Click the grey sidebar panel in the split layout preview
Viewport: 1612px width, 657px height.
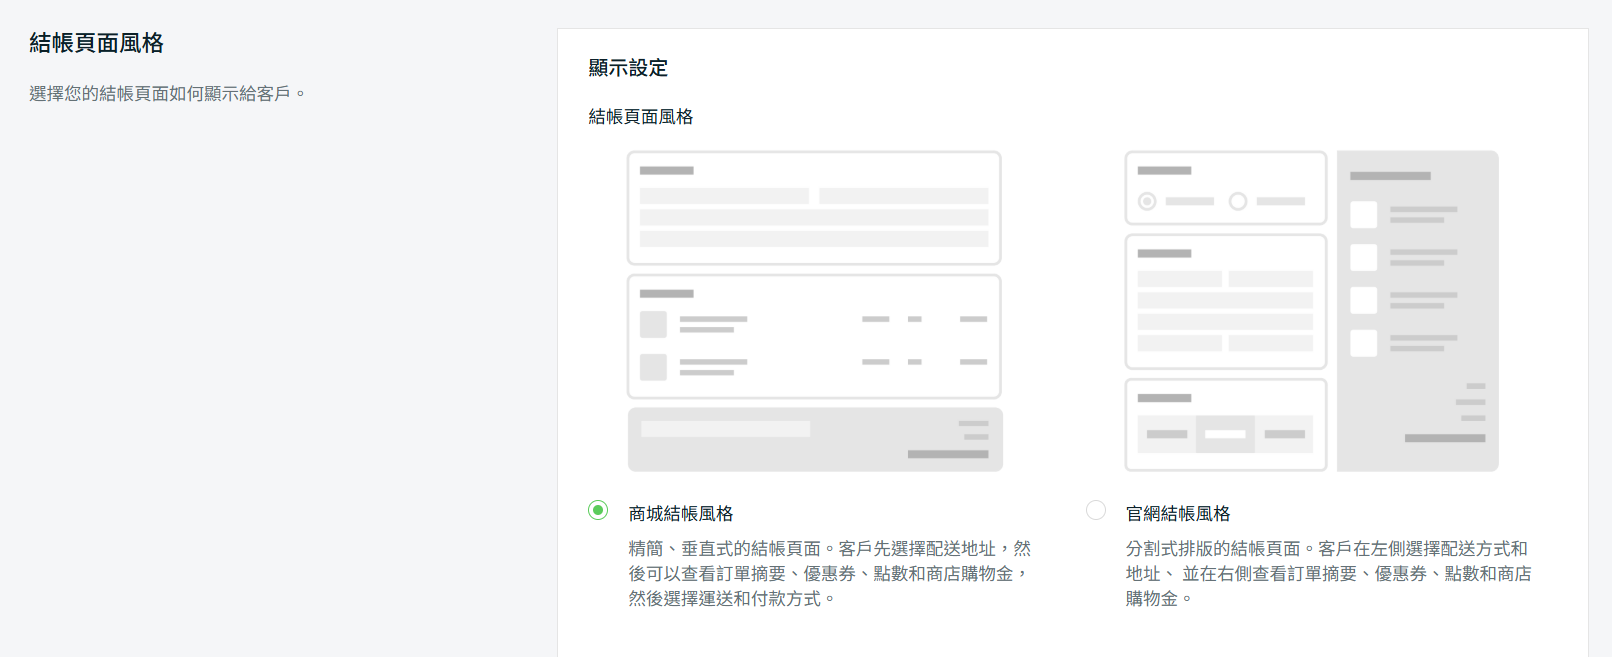(x=1417, y=311)
